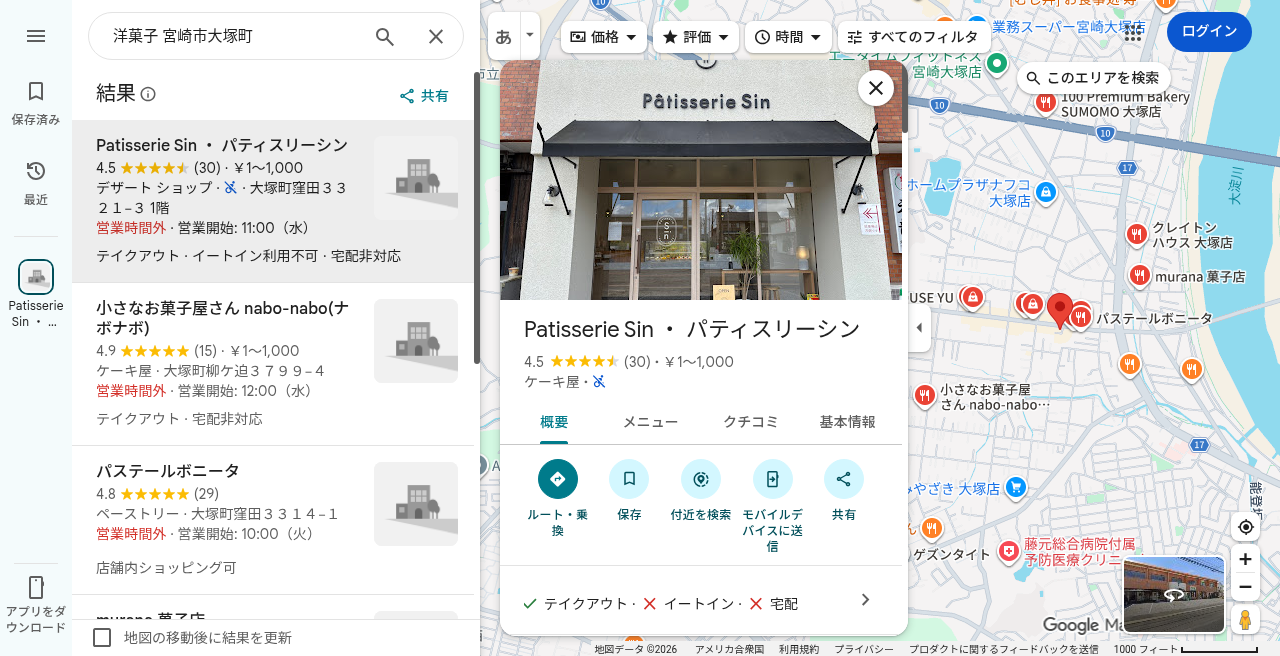Click the Street View pegman icon
Image resolution: width=1280 pixels, height=656 pixels.
(x=1245, y=620)
